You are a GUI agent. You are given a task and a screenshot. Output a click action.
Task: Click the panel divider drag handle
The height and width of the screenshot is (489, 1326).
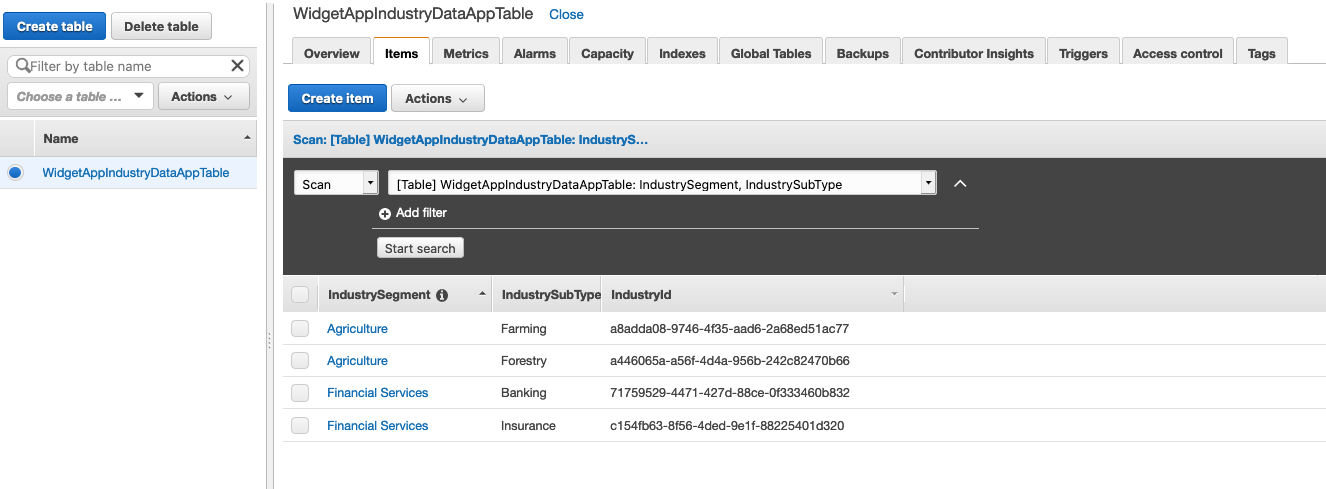pyautogui.click(x=268, y=341)
